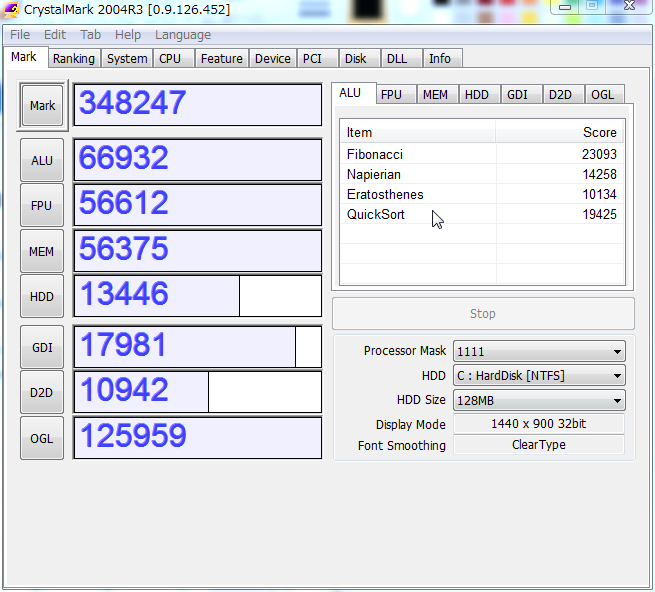655x592 pixels.
Task: Click the total Mark score 348247
Action: [x=198, y=105]
